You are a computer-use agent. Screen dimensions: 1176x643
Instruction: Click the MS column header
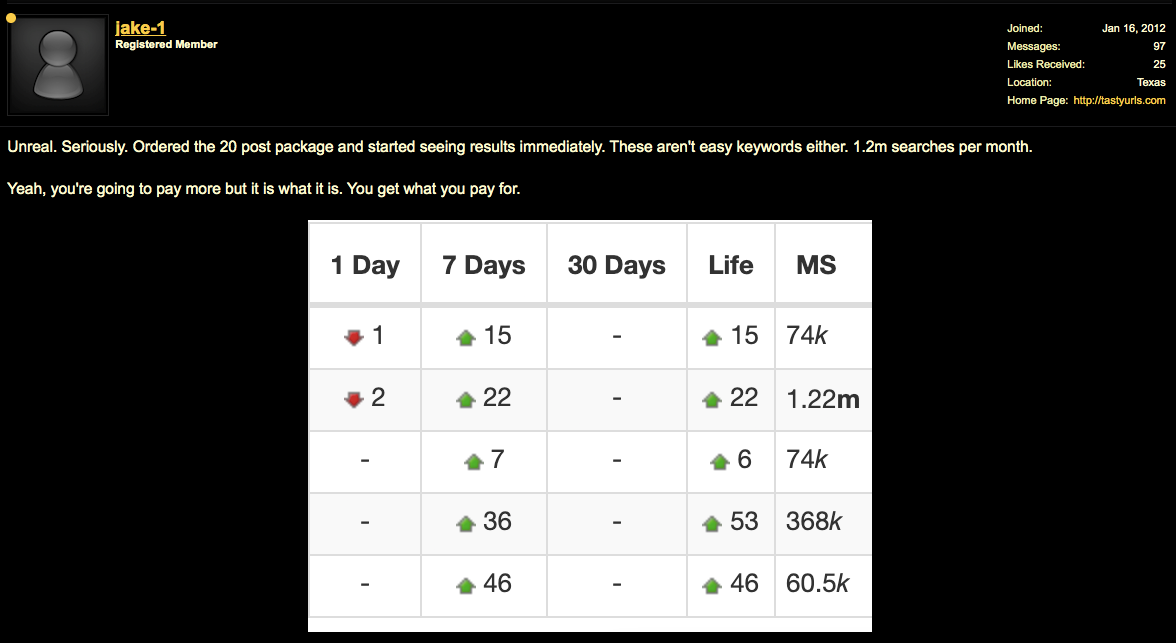823,265
